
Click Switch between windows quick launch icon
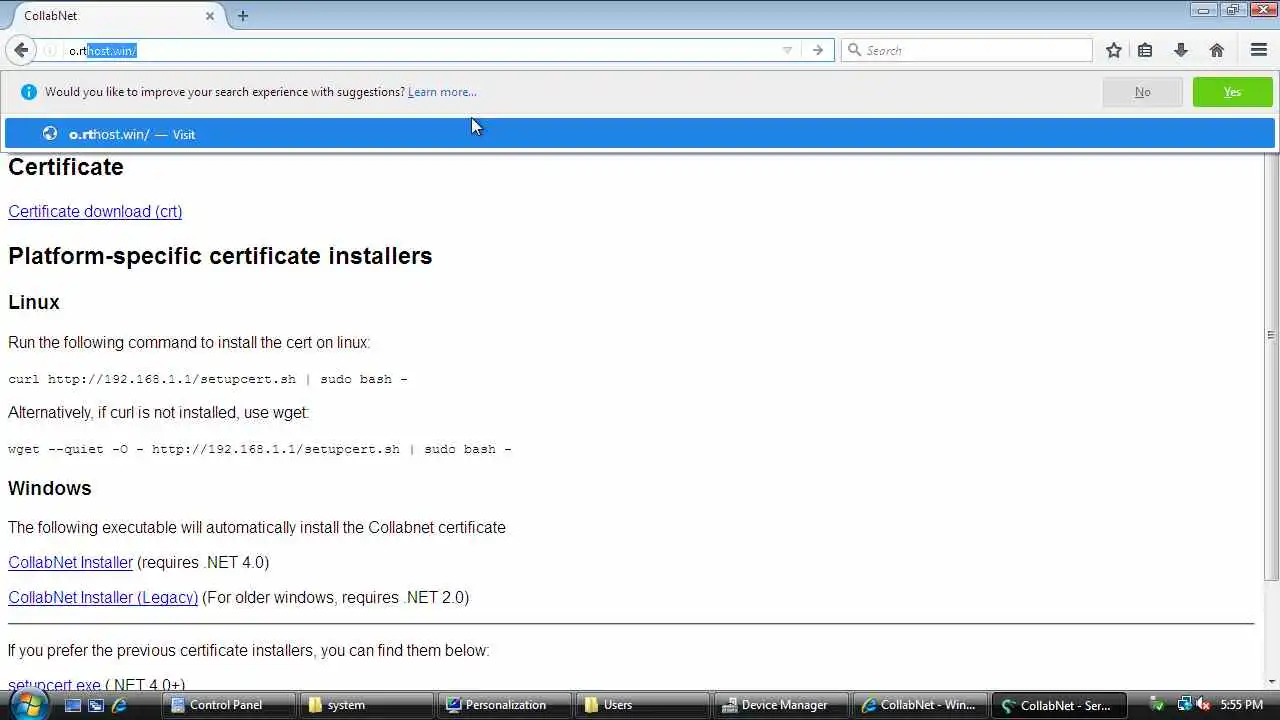[96, 705]
